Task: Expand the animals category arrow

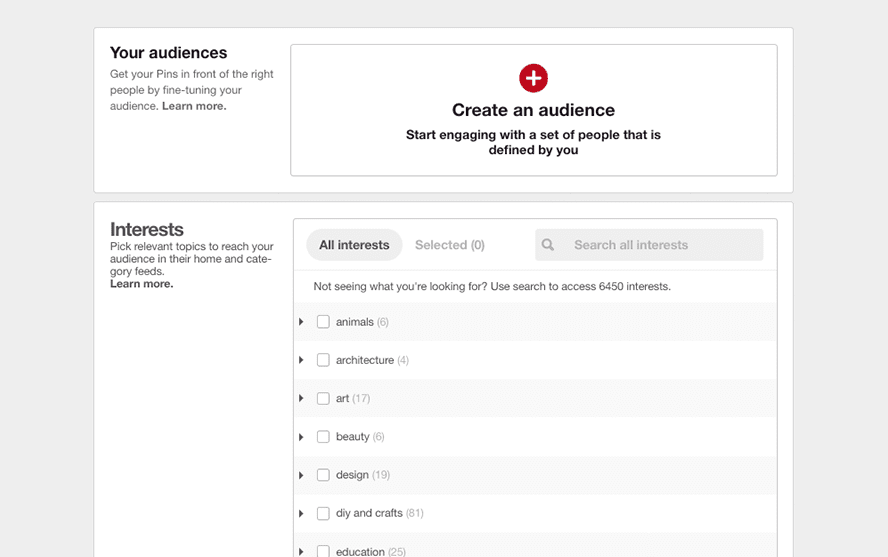Action: tap(301, 322)
